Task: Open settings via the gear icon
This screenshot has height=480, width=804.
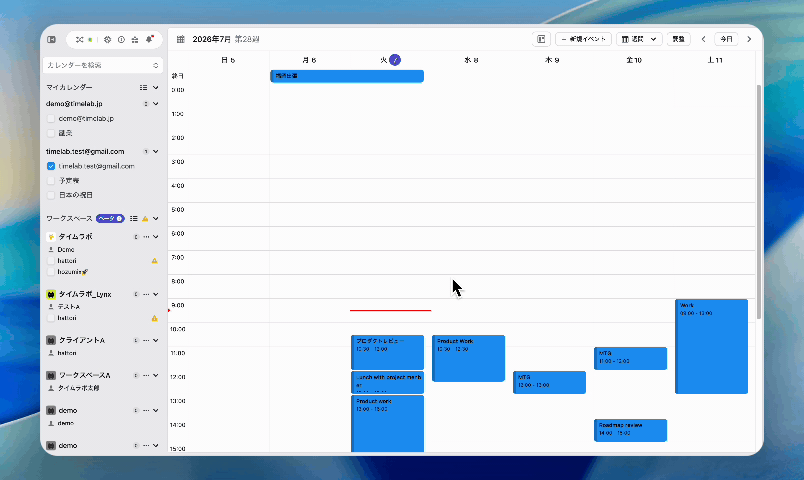Action: point(107,39)
